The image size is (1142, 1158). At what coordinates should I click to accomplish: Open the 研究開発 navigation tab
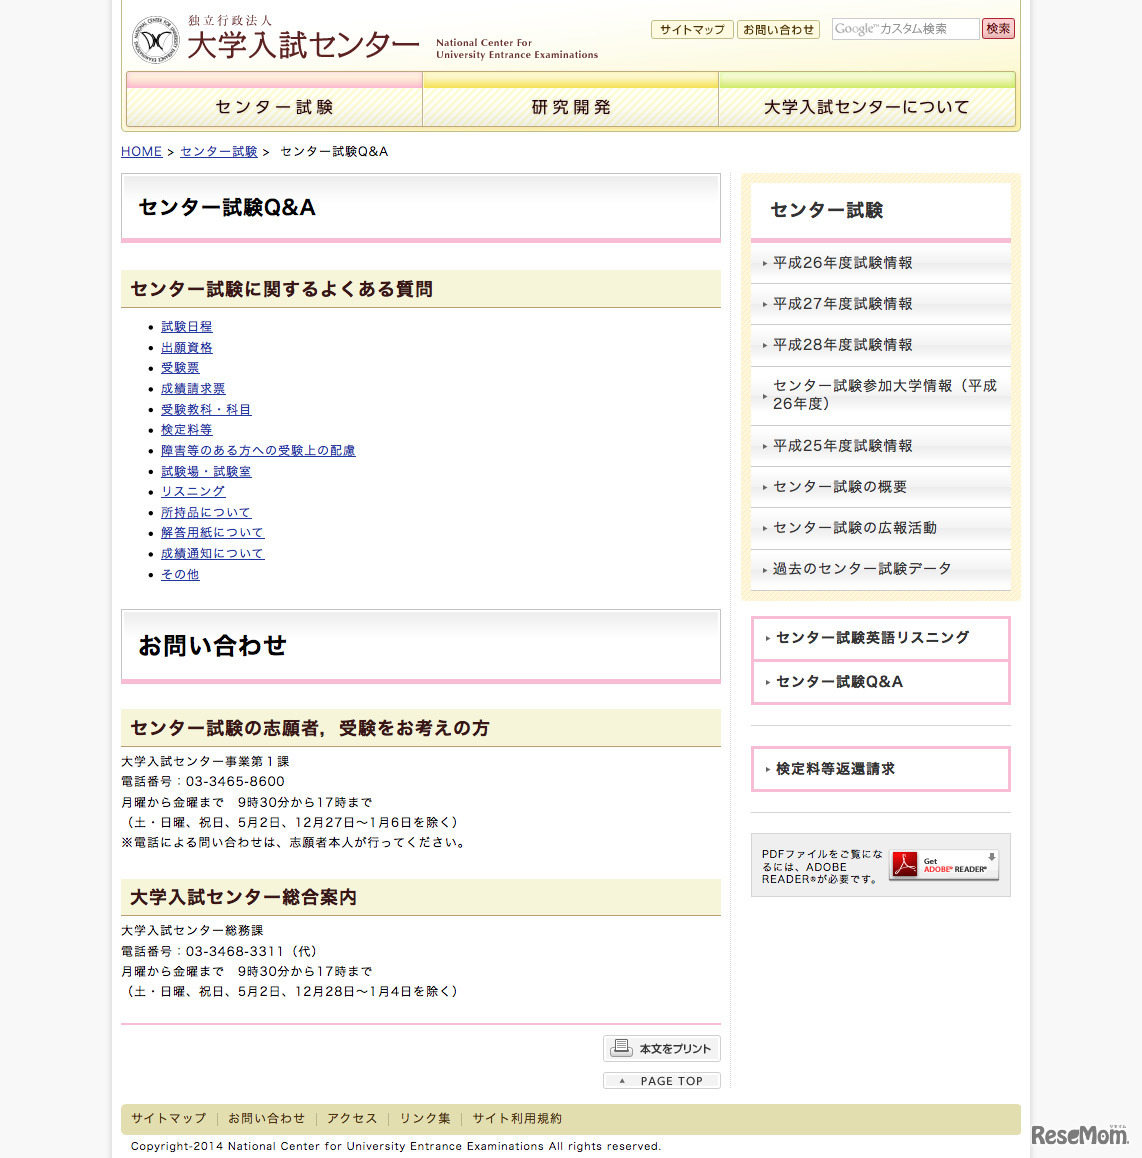pos(569,106)
